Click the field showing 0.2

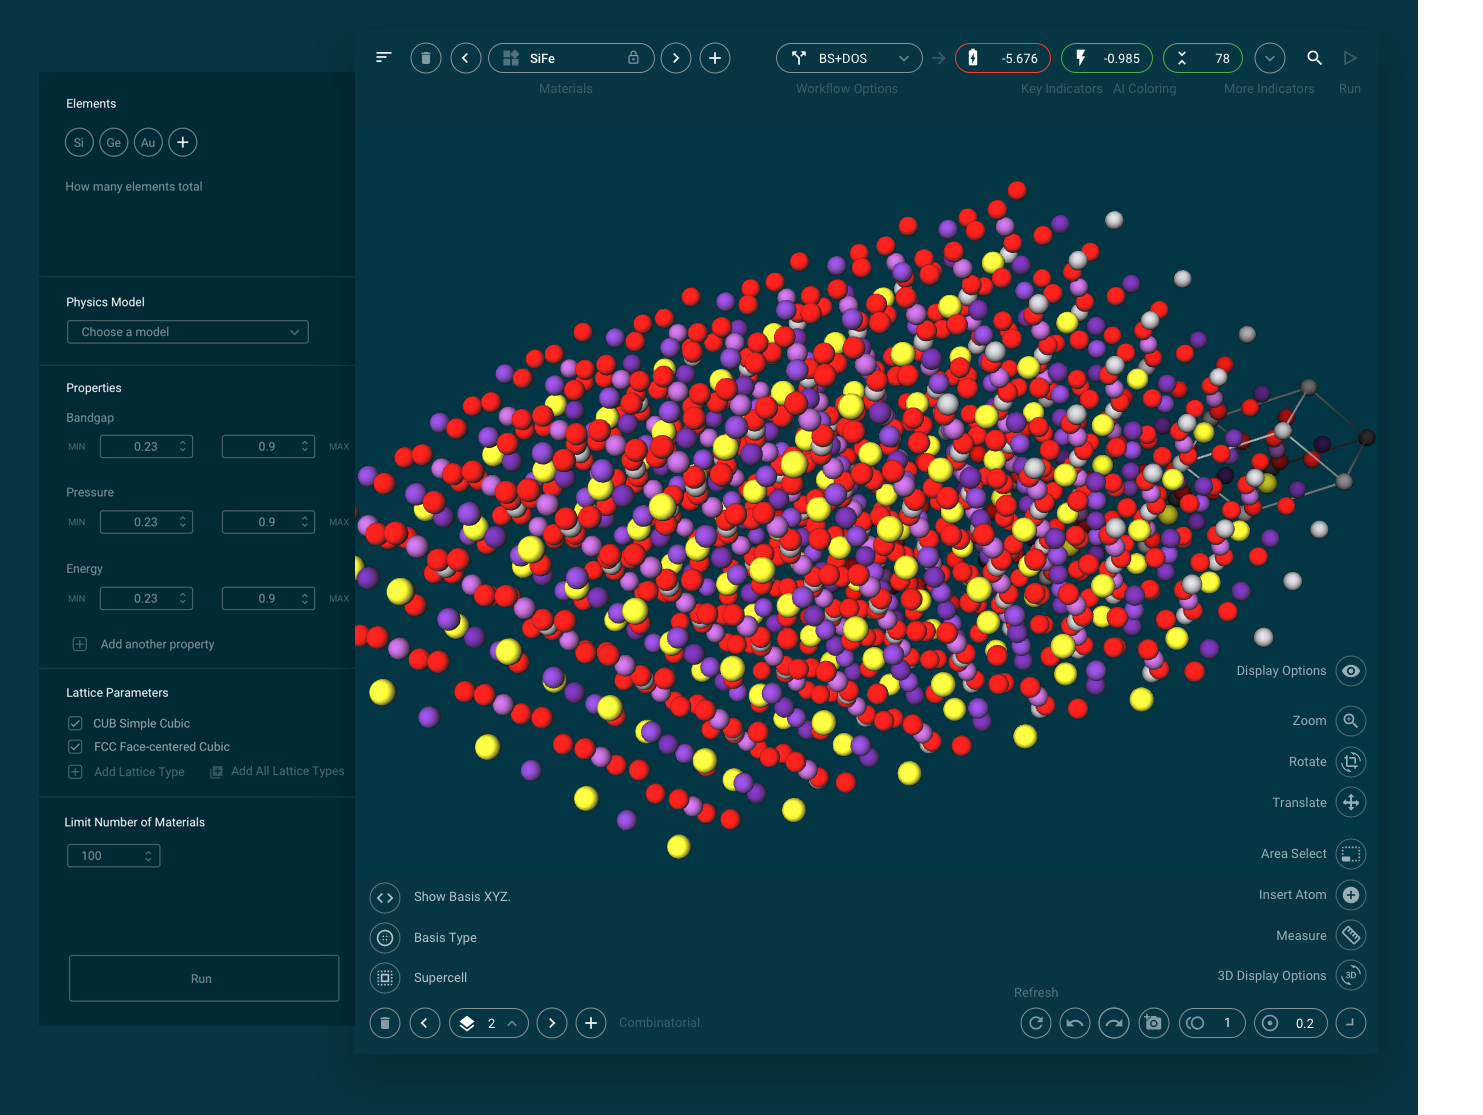(x=1291, y=1023)
